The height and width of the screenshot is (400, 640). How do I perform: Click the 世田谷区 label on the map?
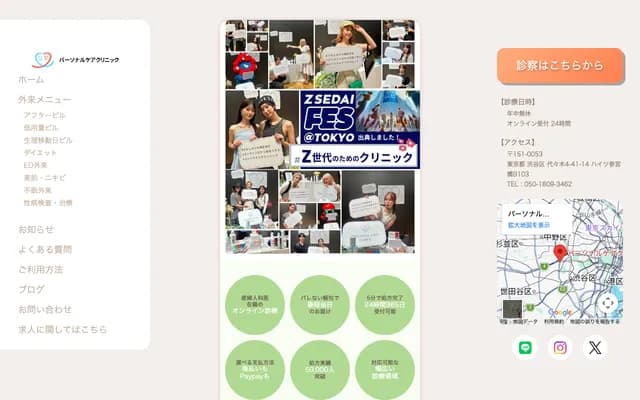(x=516, y=291)
